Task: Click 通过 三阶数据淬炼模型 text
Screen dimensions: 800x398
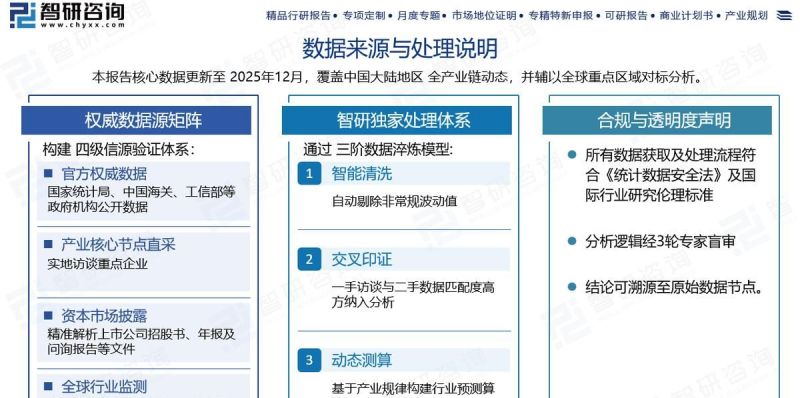Action: point(378,150)
